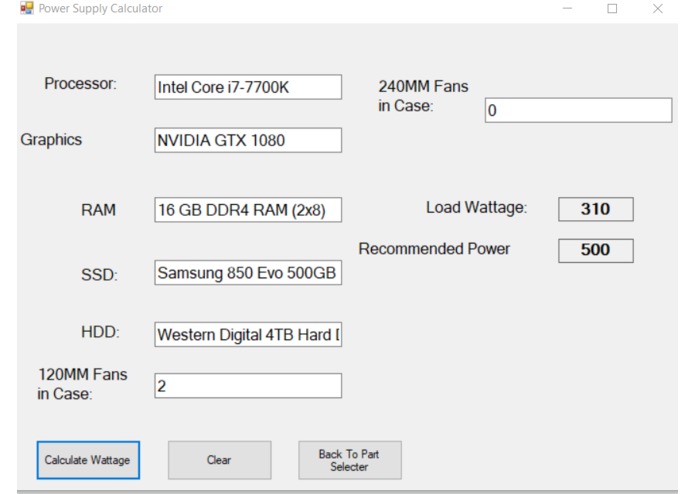Focus the 120MM Fans in Case field
This screenshot has width=695, height=494.
(x=248, y=385)
